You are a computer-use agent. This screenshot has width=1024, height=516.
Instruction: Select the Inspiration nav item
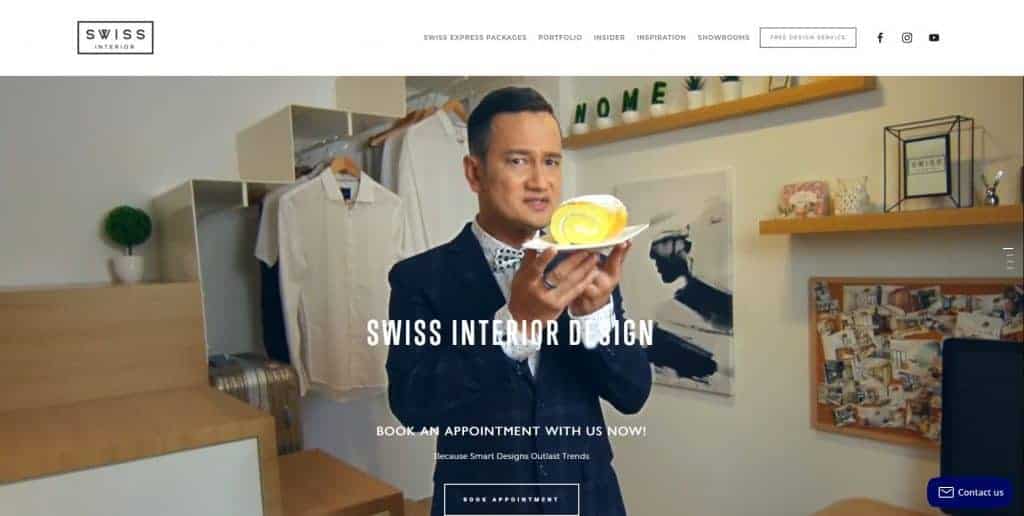[661, 38]
